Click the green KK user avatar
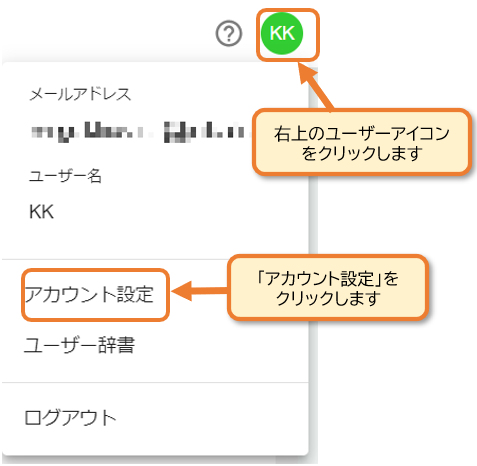The height and width of the screenshot is (466, 477). point(282,33)
